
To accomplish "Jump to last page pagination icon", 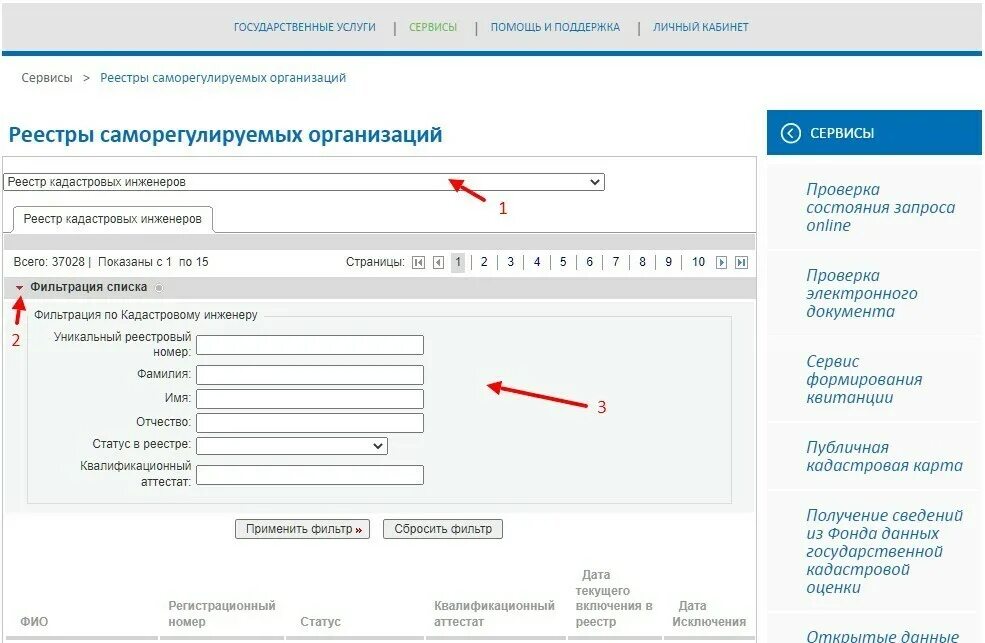I will (x=741, y=262).
